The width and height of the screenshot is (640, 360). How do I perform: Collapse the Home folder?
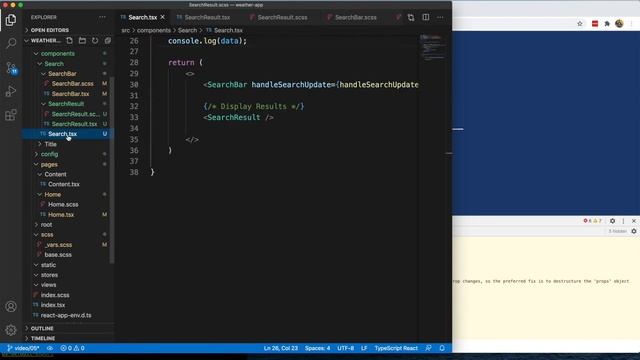click(x=52, y=194)
